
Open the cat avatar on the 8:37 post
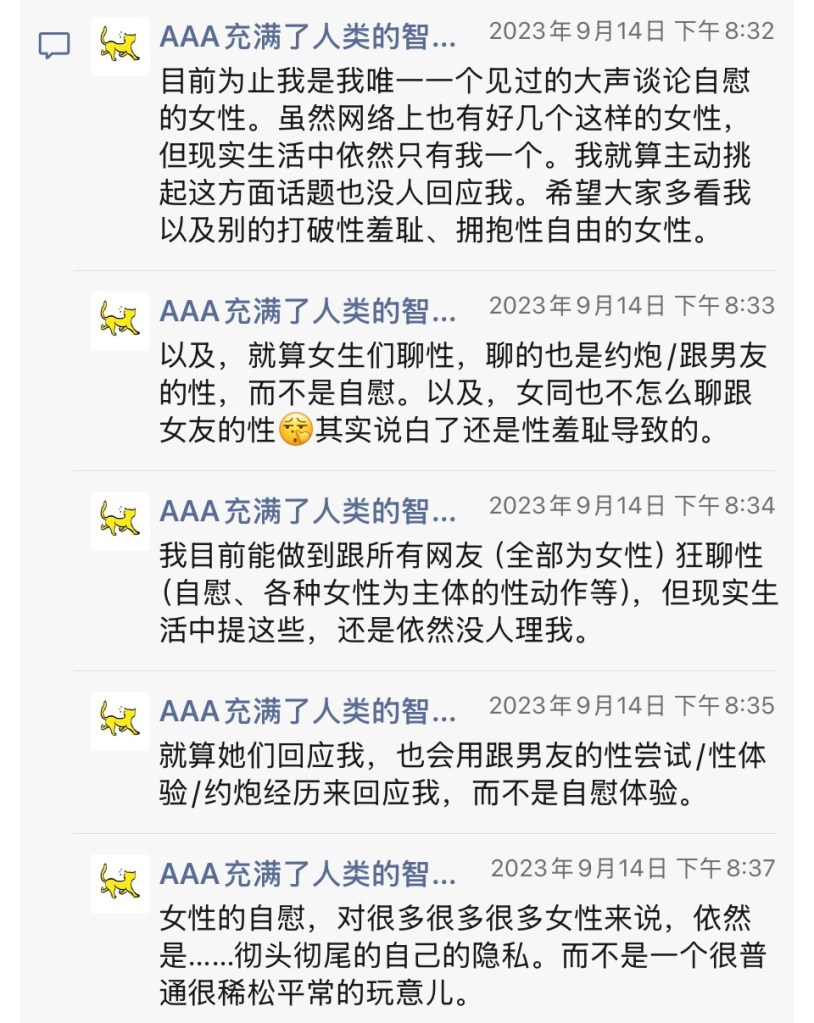click(x=120, y=883)
